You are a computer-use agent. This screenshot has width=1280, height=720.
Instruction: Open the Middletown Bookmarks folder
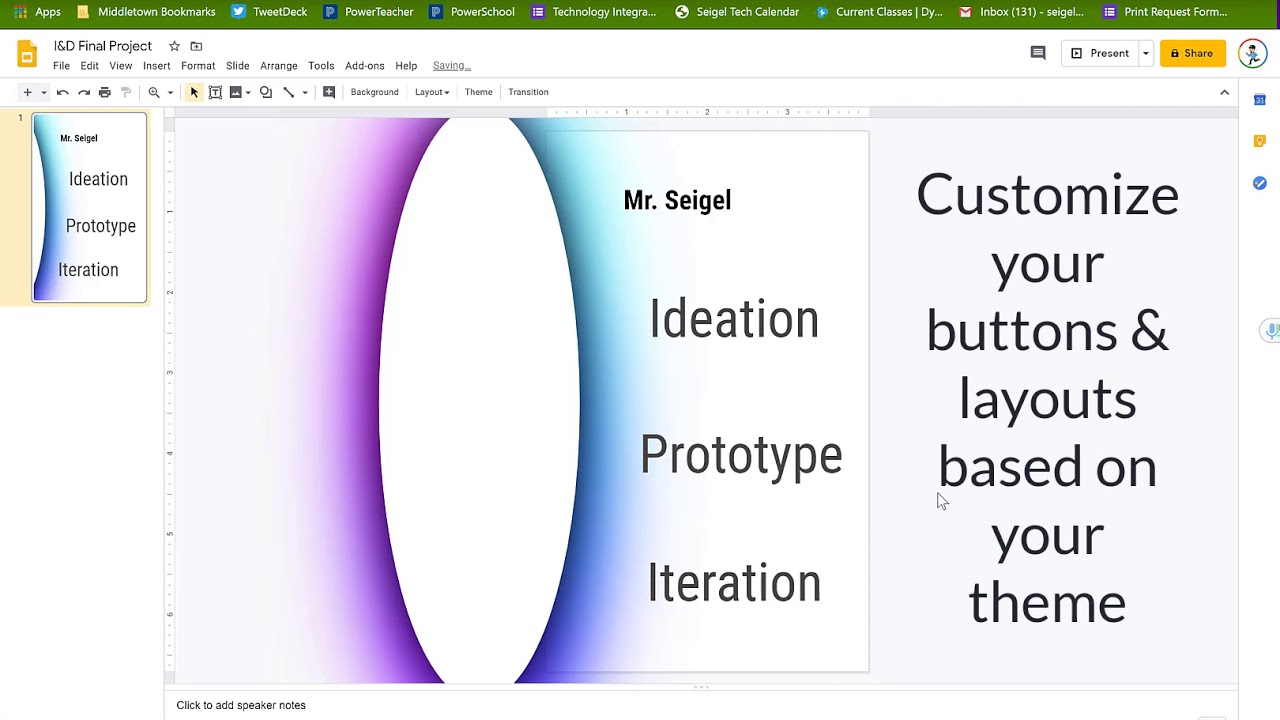click(146, 12)
